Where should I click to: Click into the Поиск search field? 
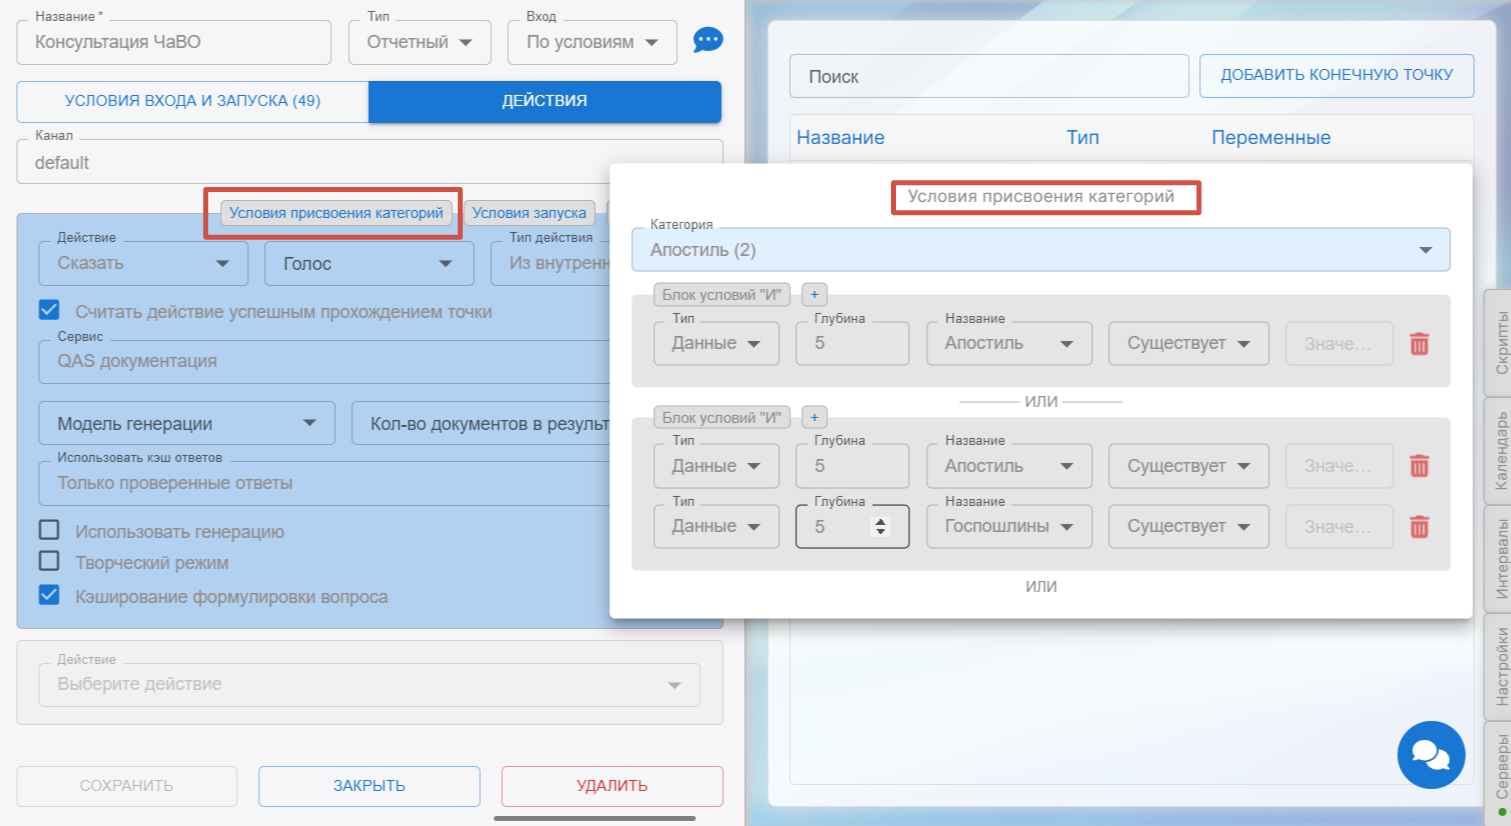coord(988,77)
